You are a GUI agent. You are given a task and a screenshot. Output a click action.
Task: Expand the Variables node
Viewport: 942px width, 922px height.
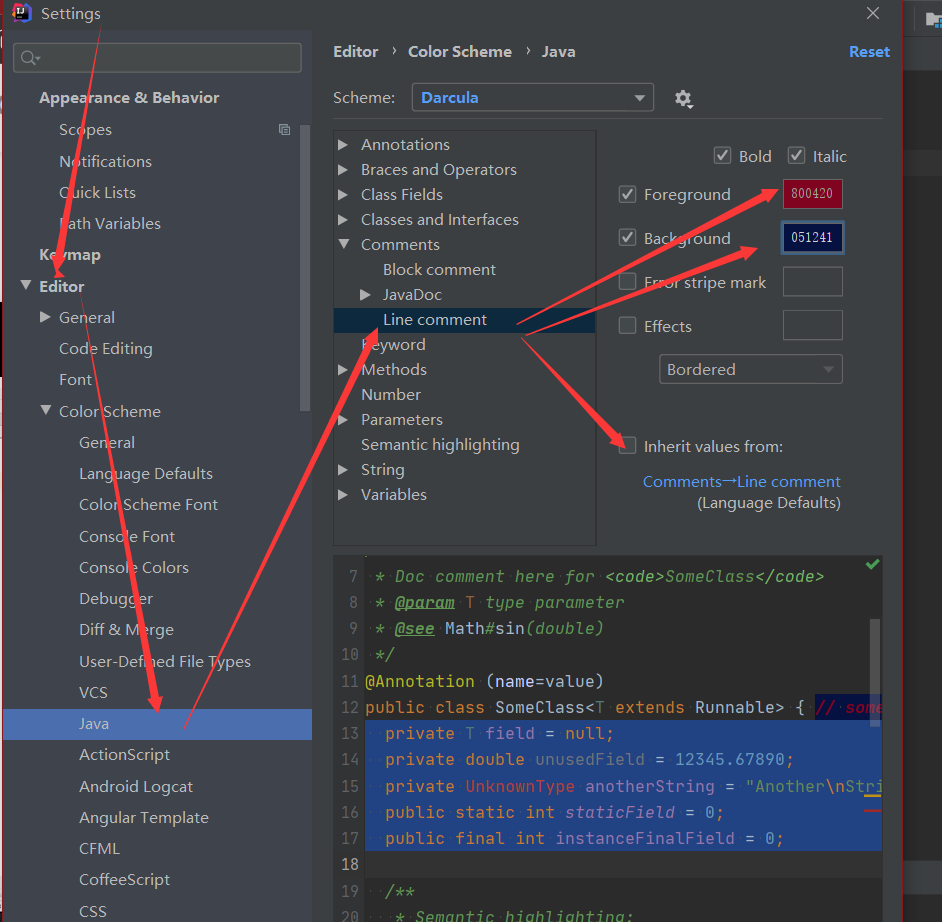point(343,495)
